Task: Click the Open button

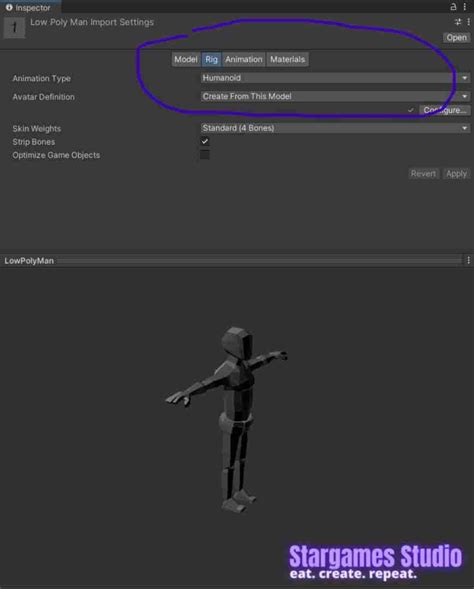Action: (456, 38)
